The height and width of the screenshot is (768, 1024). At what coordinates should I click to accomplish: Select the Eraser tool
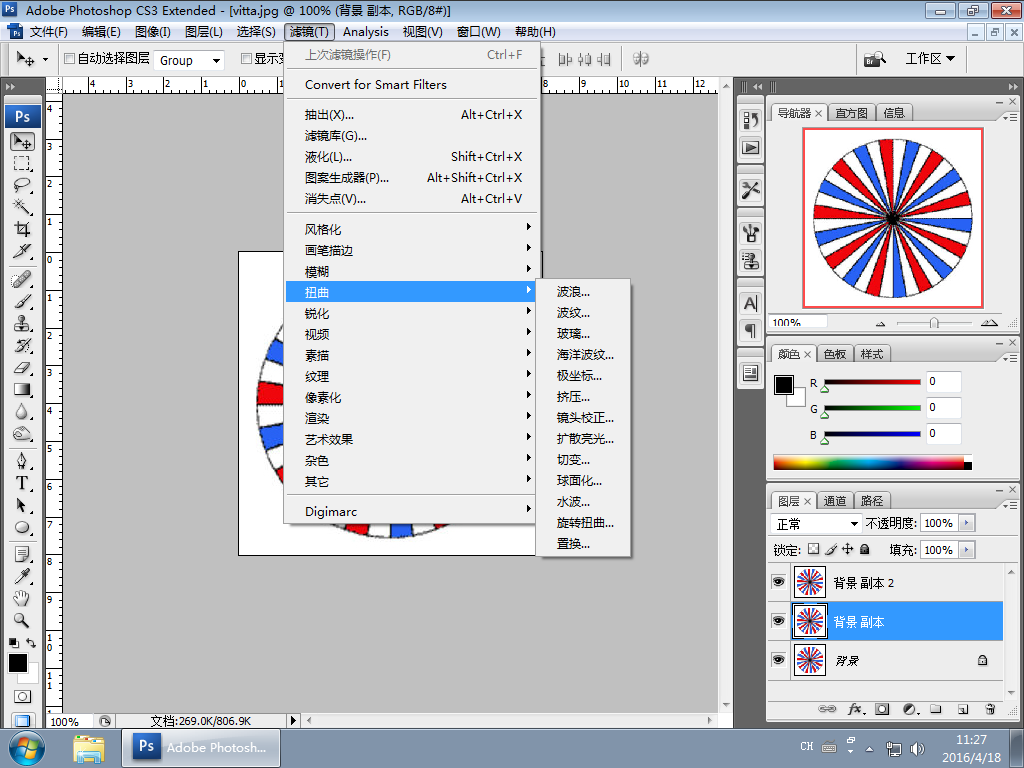22,368
